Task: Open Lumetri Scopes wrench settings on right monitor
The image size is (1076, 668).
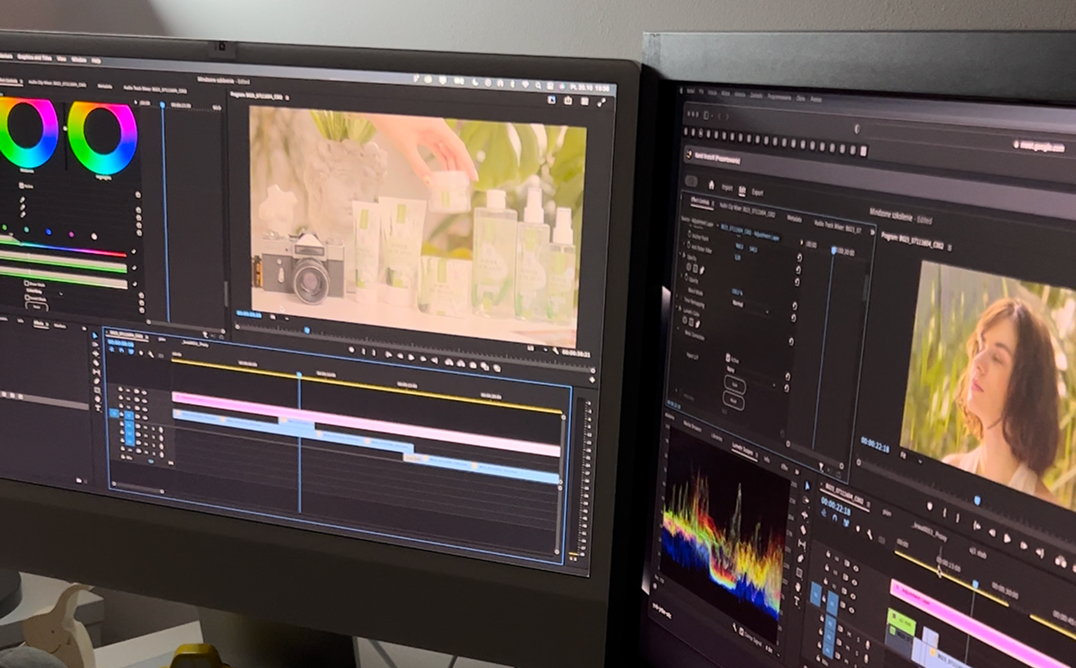Action: point(736,626)
